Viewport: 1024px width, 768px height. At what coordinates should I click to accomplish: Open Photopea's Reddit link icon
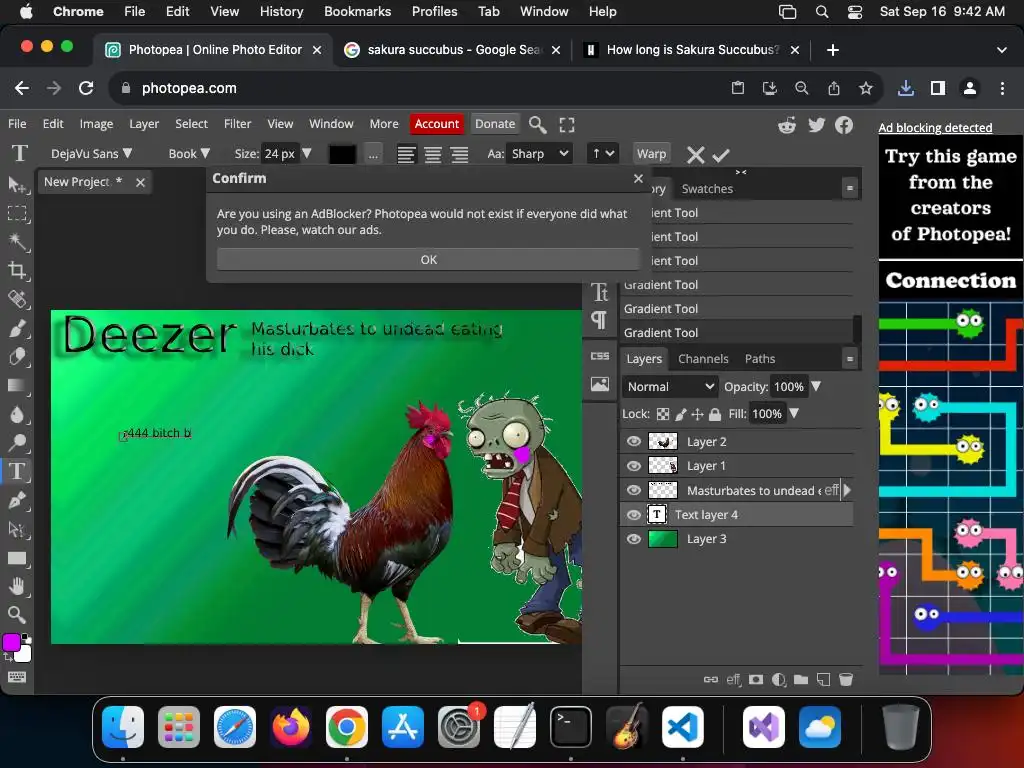pos(787,125)
